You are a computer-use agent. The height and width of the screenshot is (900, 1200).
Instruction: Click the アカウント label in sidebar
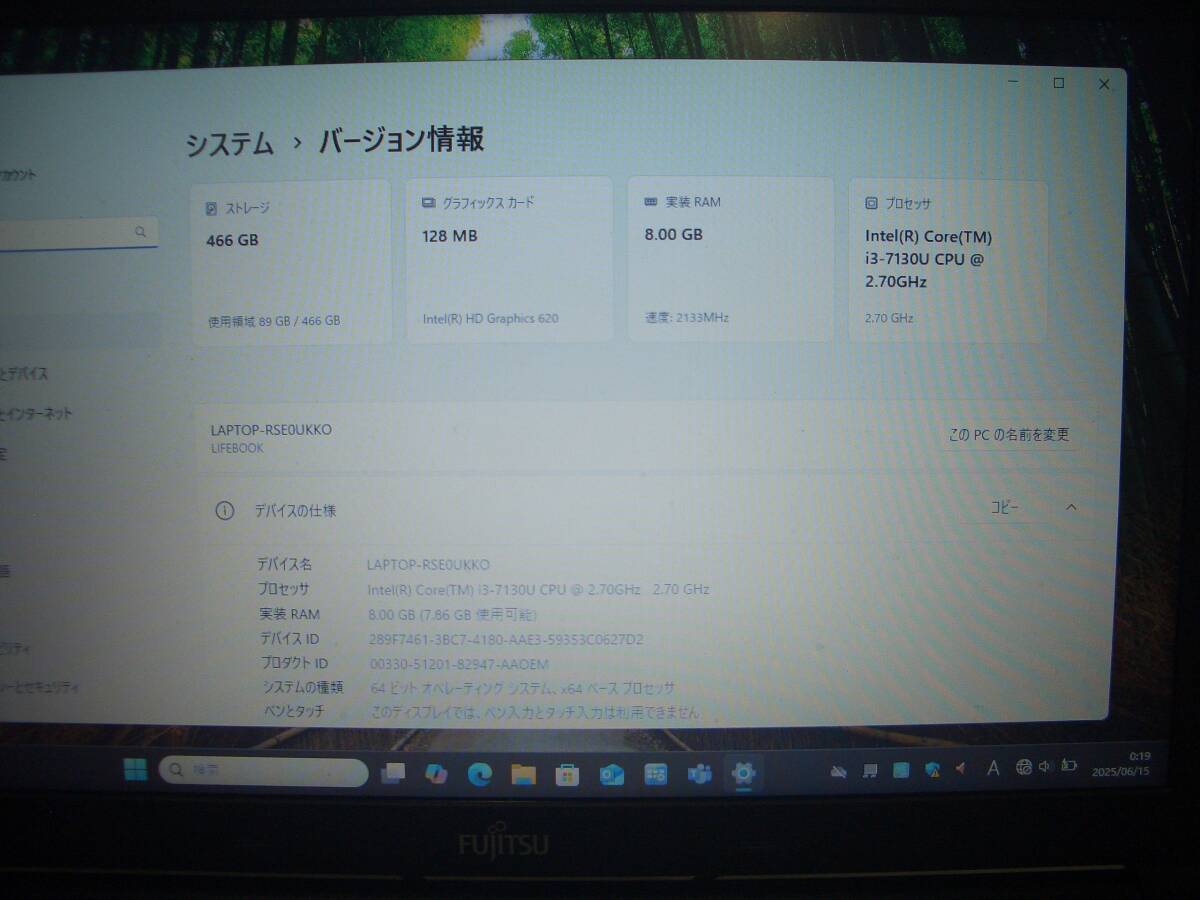coord(18,175)
